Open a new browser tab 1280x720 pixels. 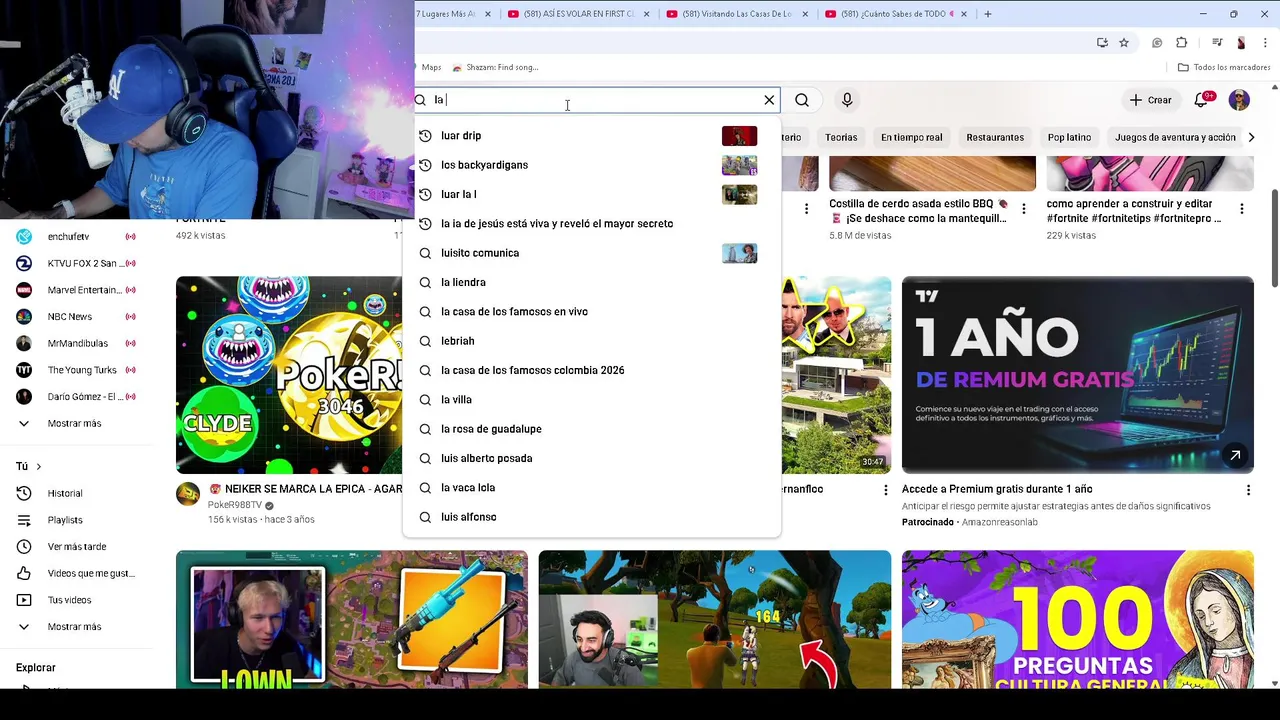click(x=988, y=14)
